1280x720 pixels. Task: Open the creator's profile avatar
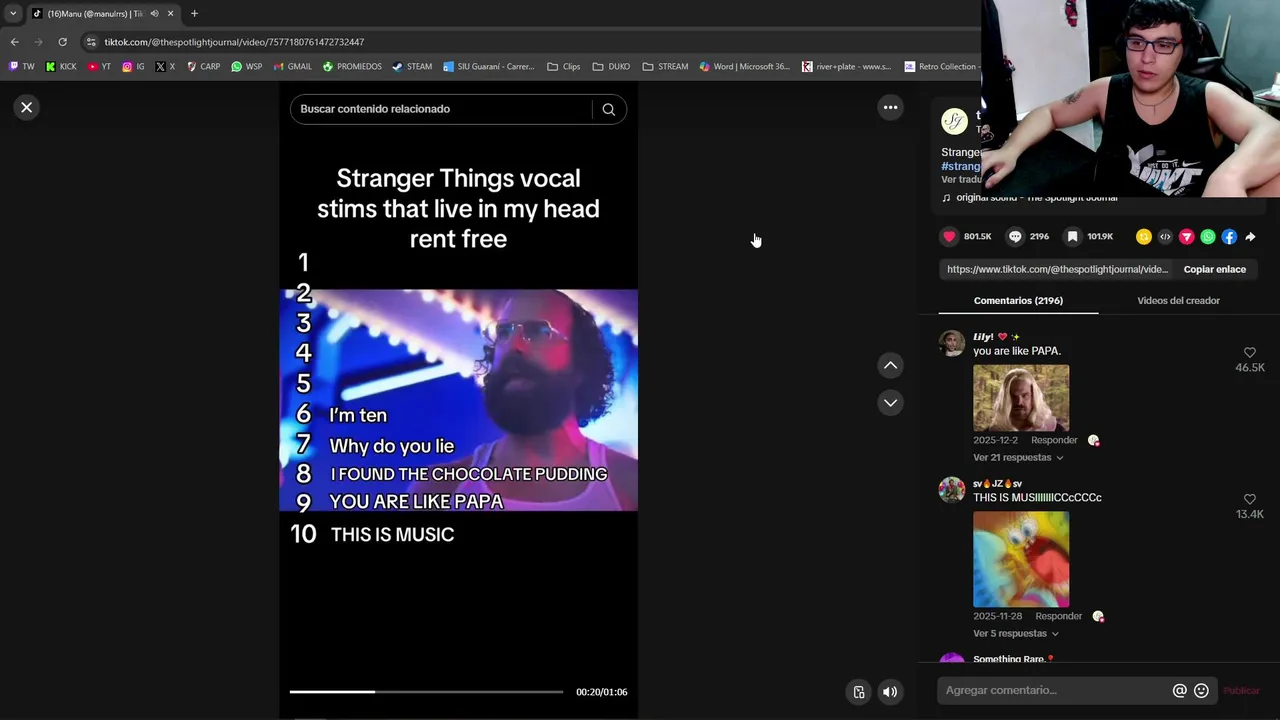(955, 121)
